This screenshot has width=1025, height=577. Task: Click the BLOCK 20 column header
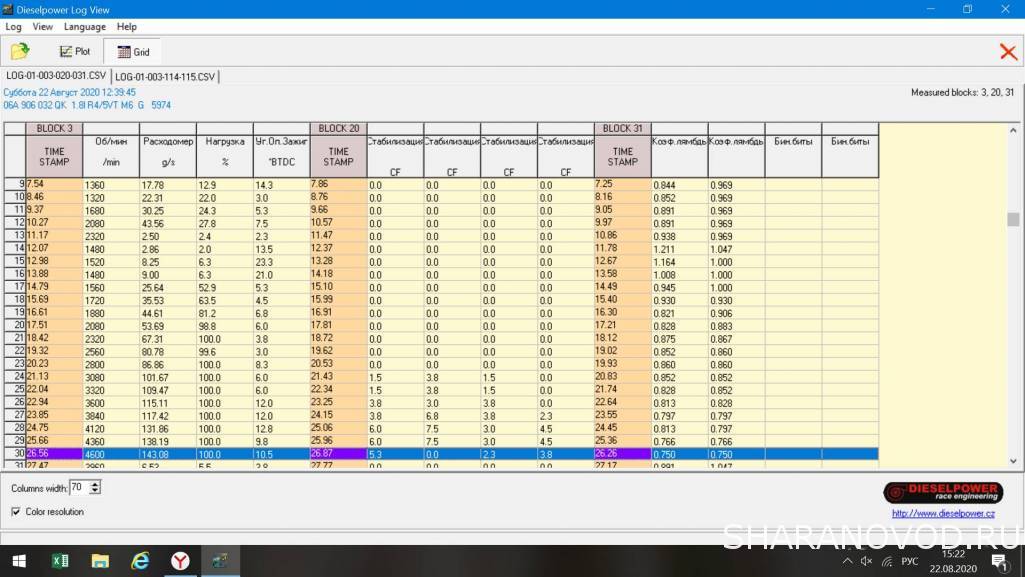tap(338, 128)
